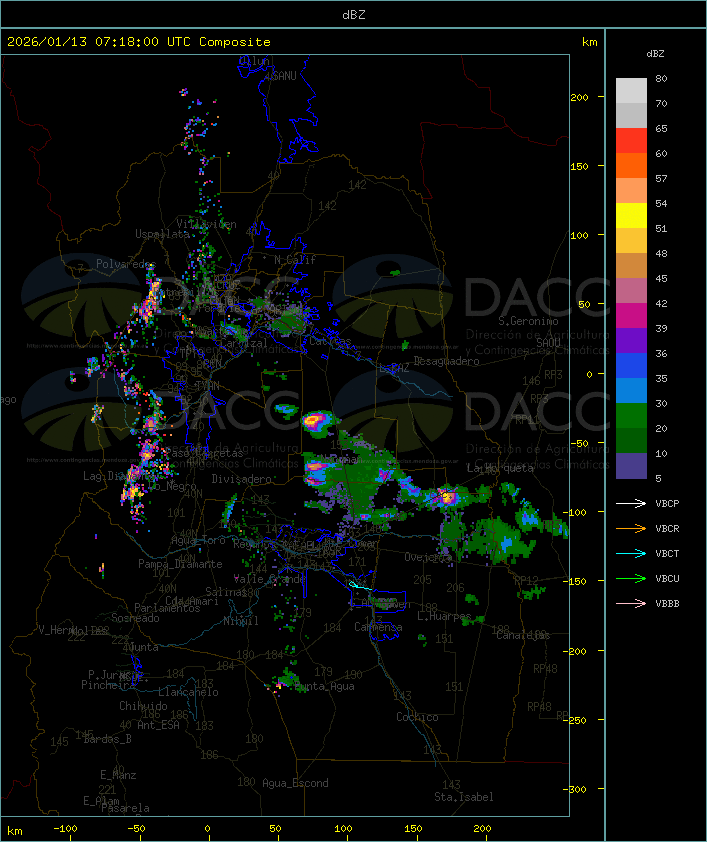Click the Chihuido map label
The width and height of the screenshot is (707, 842).
143,706
